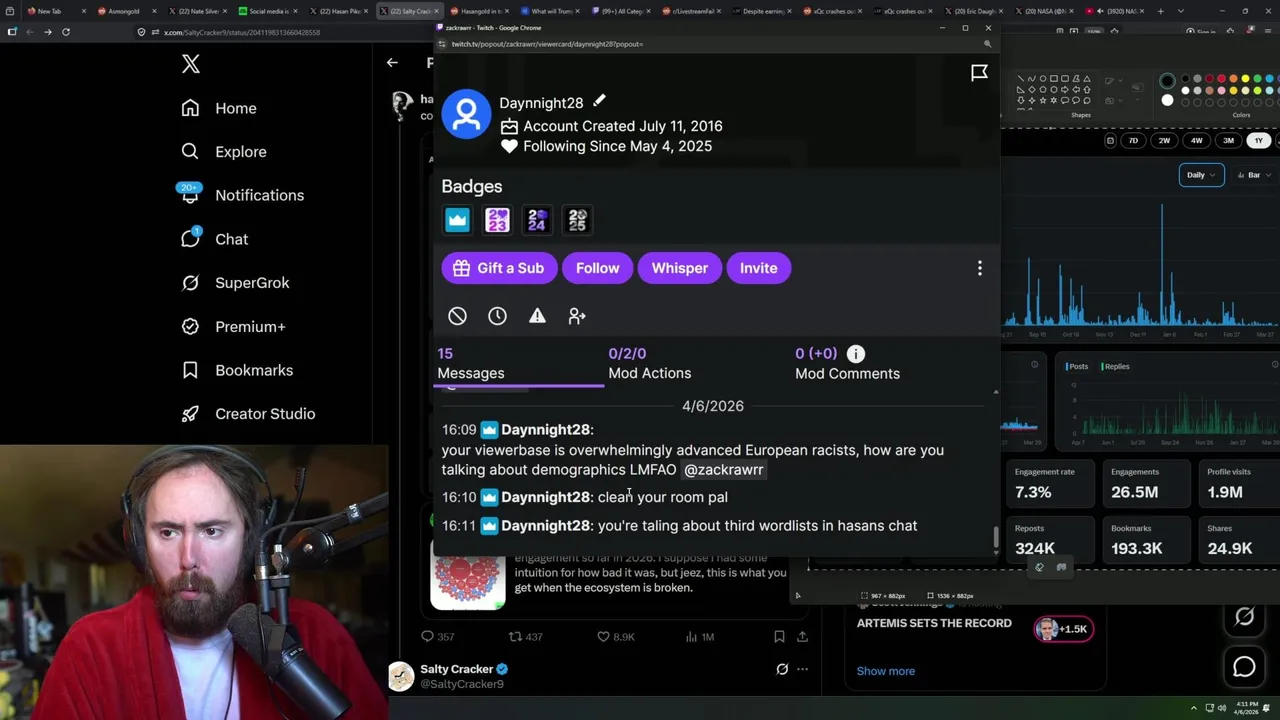Click Show more under trending

pyautogui.click(x=886, y=671)
